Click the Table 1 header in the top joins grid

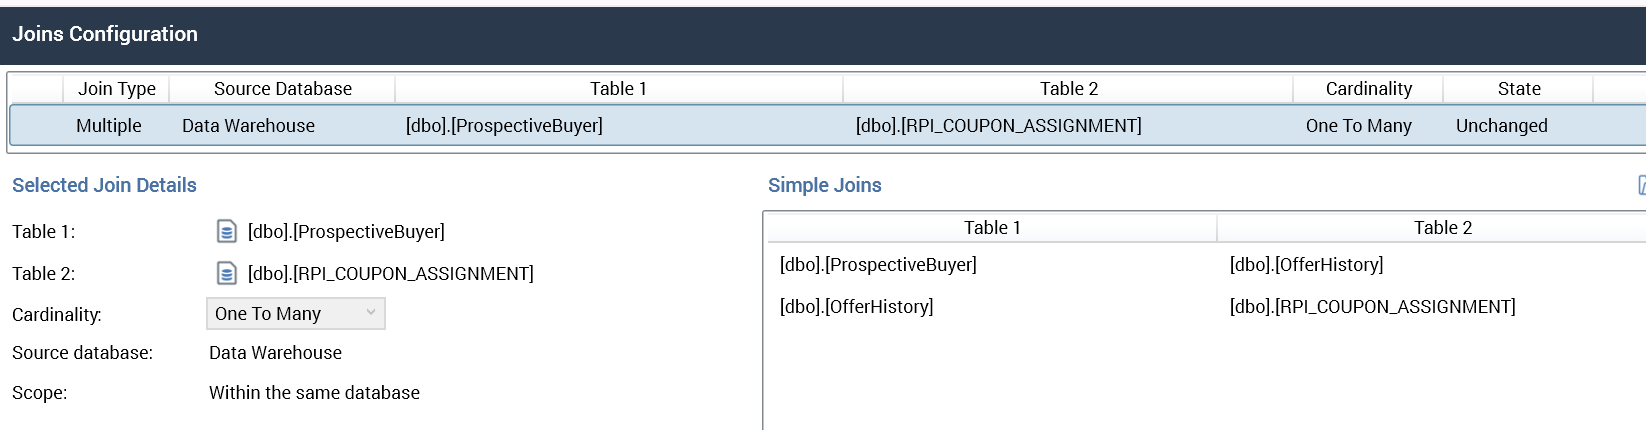[618, 89]
